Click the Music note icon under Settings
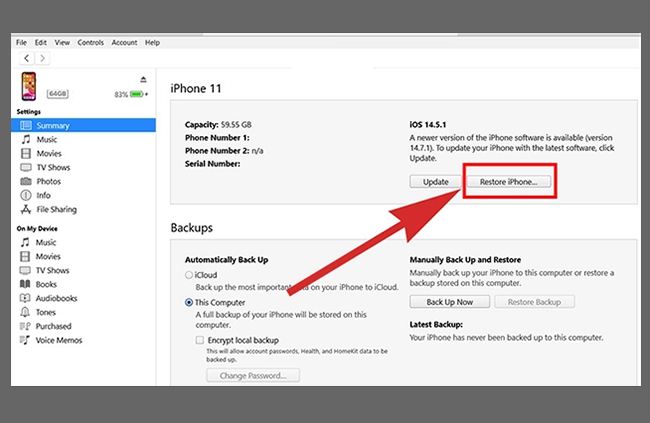Screen dimensions: 650x423 26,139
